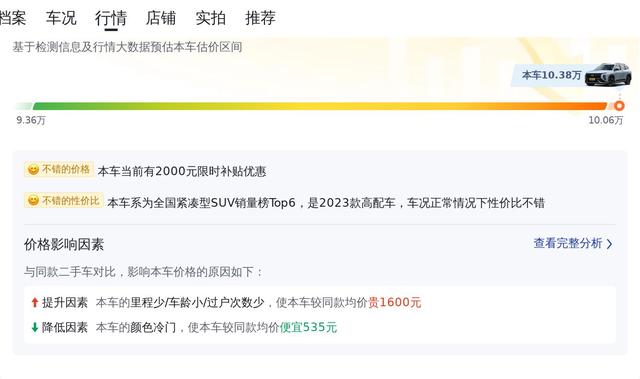Open 查看完整分析 link
This screenshot has height=379, width=640.
573,244
